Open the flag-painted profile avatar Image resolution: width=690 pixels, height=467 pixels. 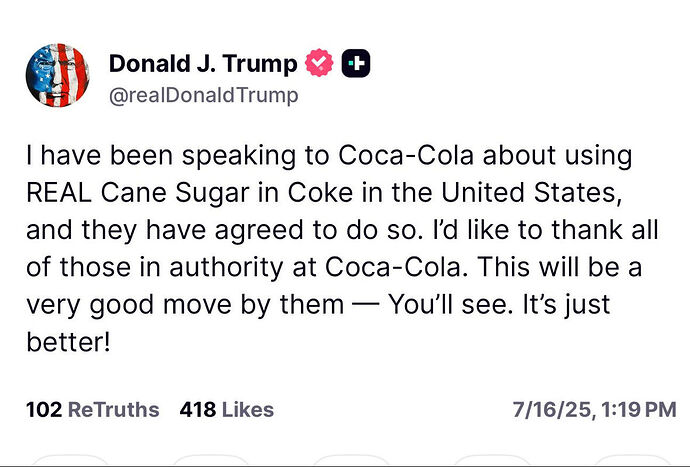57,75
